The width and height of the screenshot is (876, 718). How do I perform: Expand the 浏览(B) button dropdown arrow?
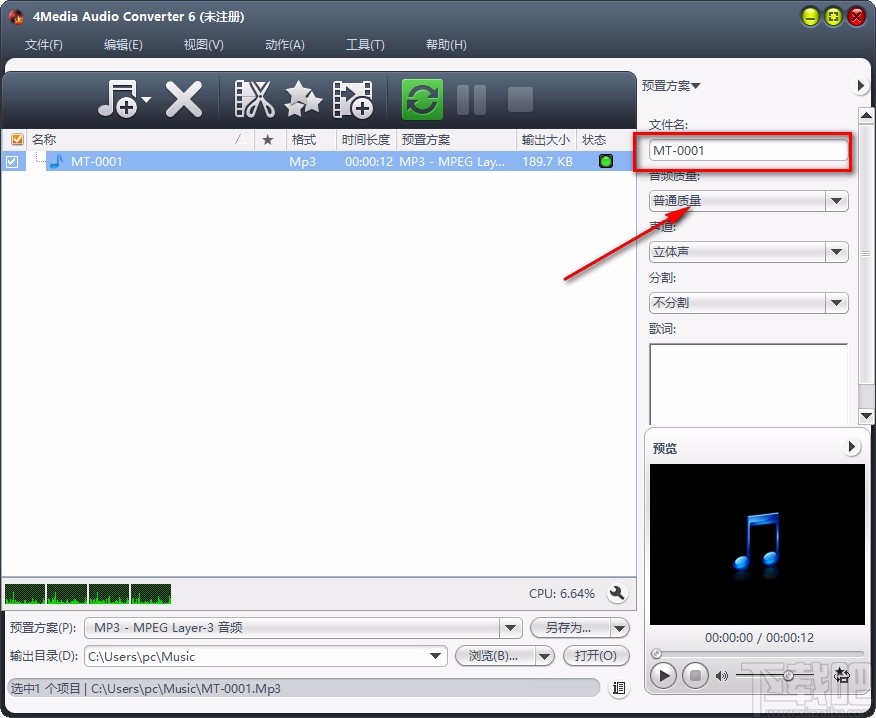point(544,656)
